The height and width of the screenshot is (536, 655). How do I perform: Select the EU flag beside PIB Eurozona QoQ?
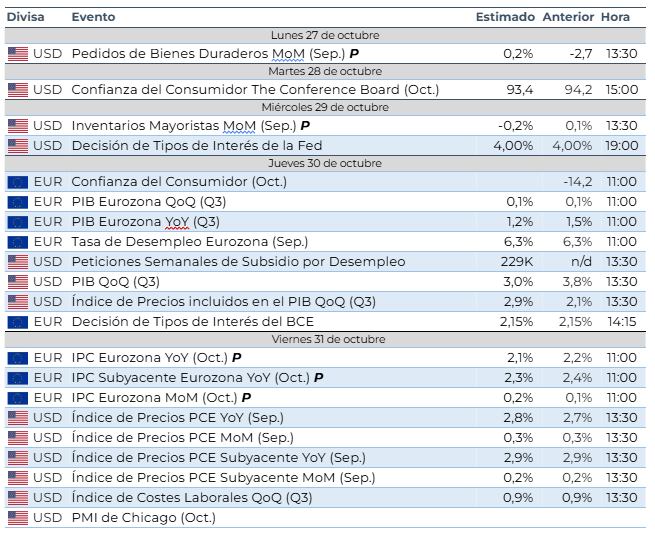pos(17,202)
